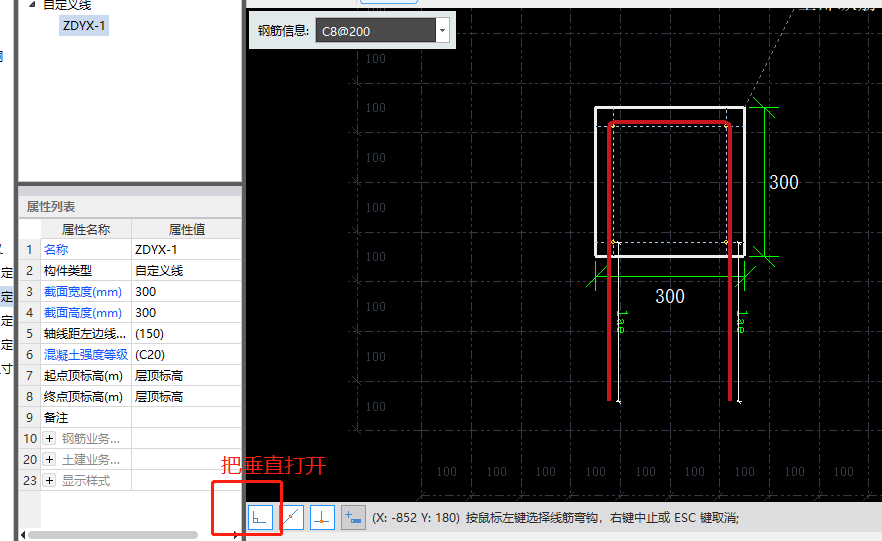
Task: Select the 名称 property name
Action: coord(56,250)
